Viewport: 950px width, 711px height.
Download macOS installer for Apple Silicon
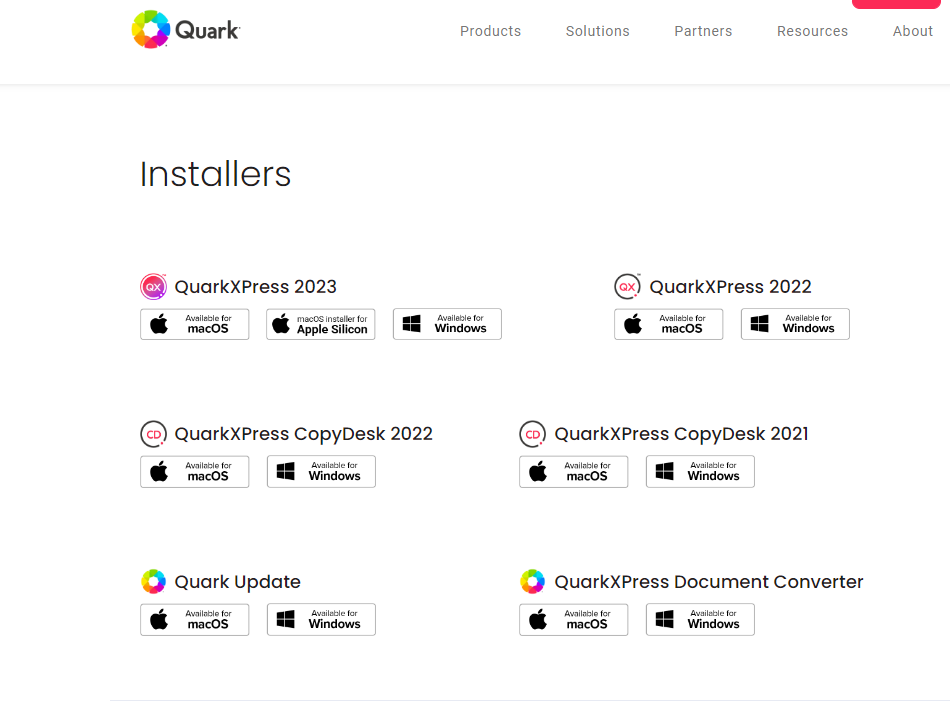[320, 324]
